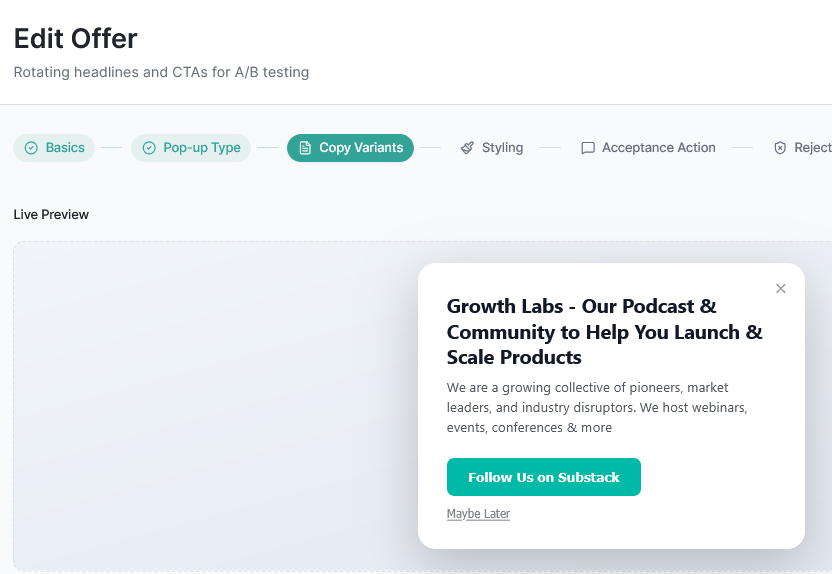Click the checkmark icon on the Basics step
The width and height of the screenshot is (832, 574).
point(31,148)
